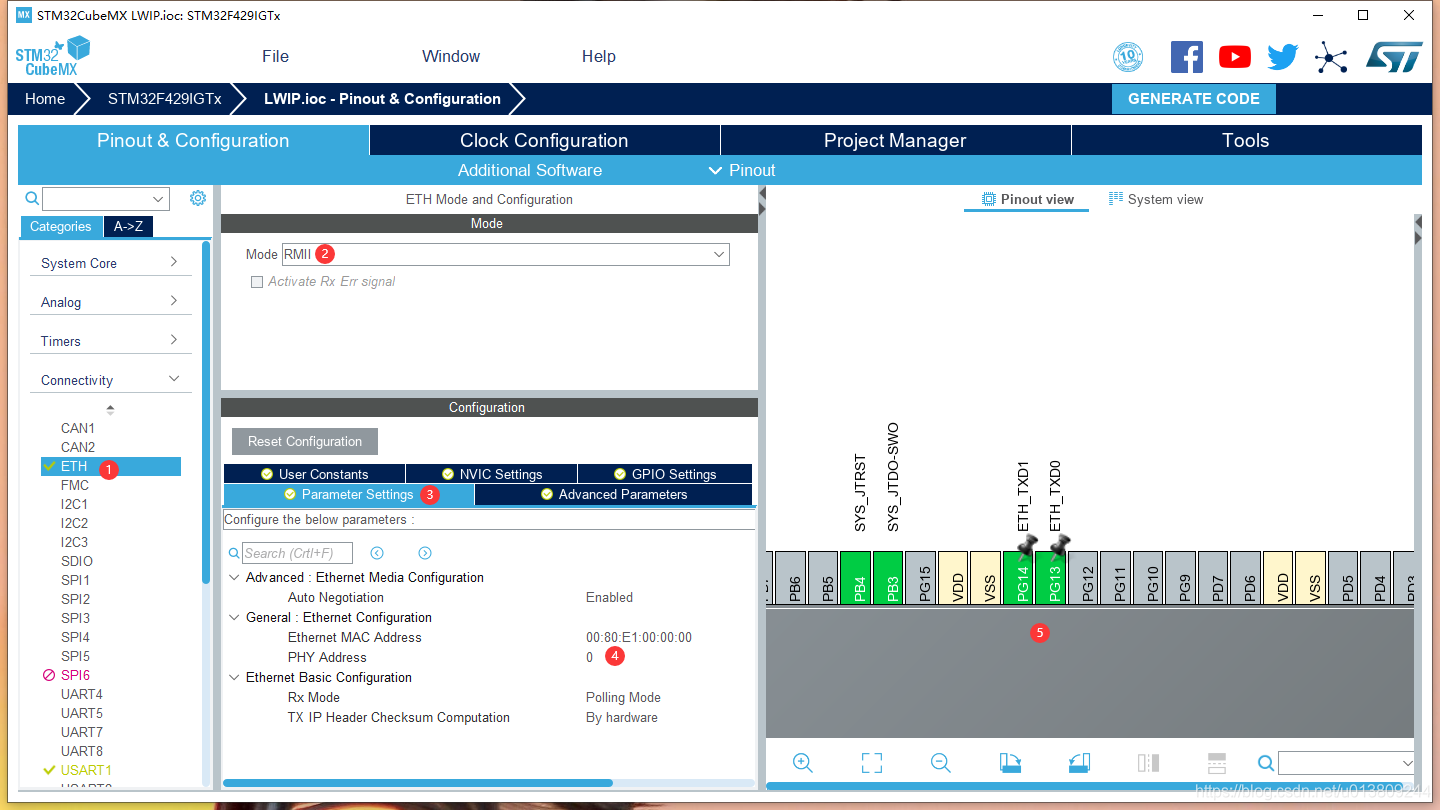Viewport: 1440px width, 810px height.
Task: Open the GPIO Settings tab
Action: point(665,474)
